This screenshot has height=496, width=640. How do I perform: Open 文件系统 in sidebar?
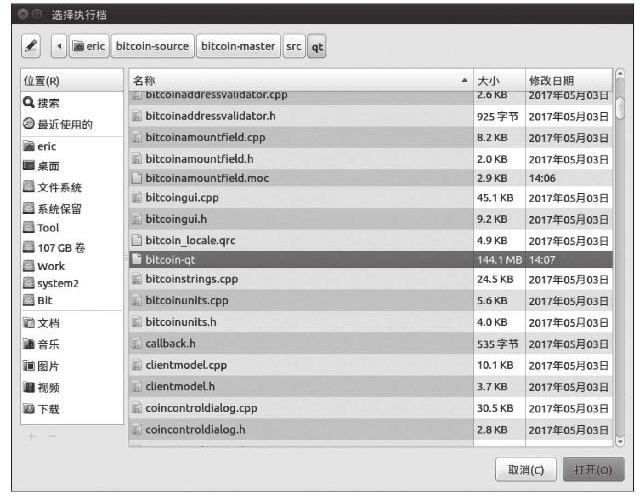click(72, 187)
